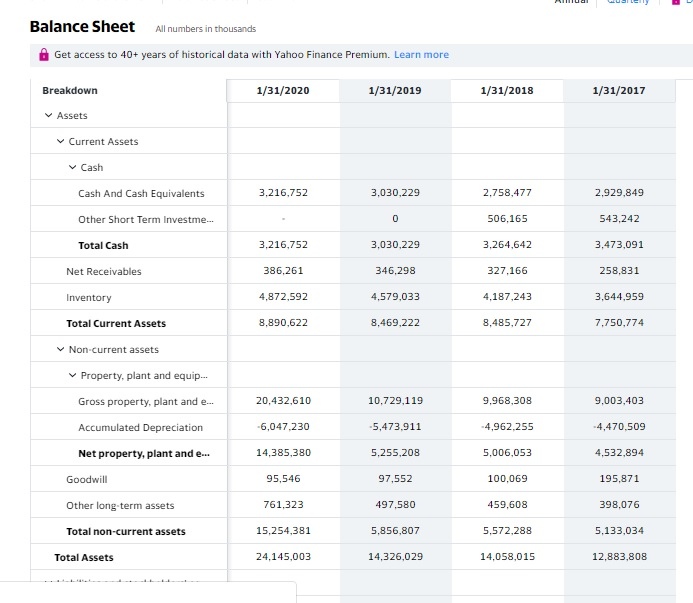Click the Cash And Cash Equivalents row label
The image size is (693, 603).
coord(141,194)
